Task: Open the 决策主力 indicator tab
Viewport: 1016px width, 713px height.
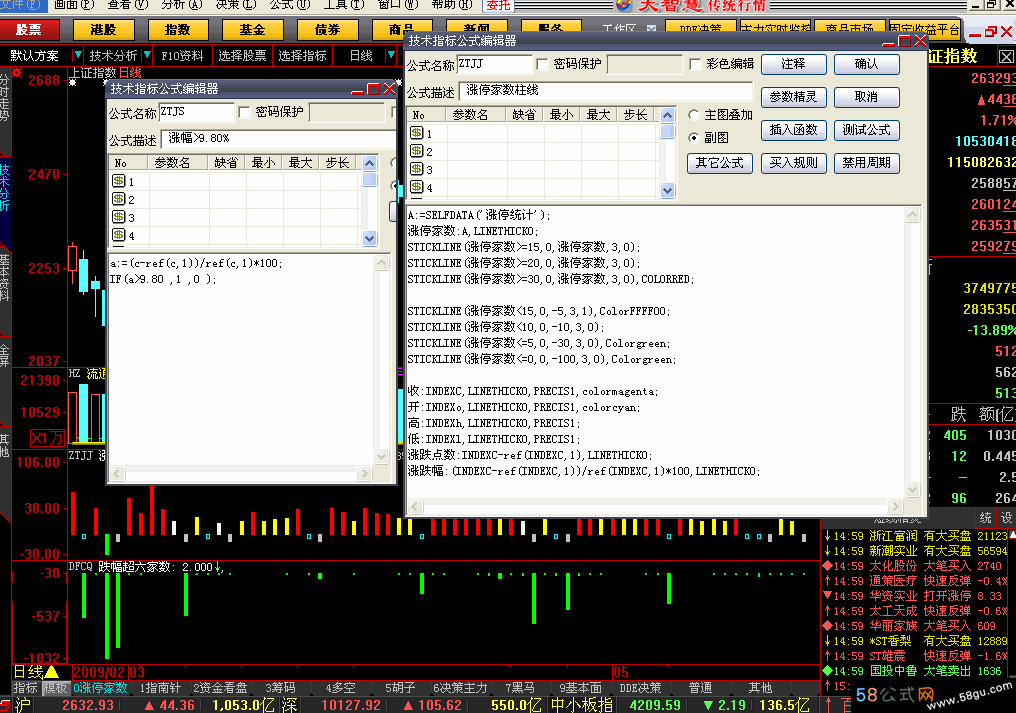Action: [x=459, y=688]
